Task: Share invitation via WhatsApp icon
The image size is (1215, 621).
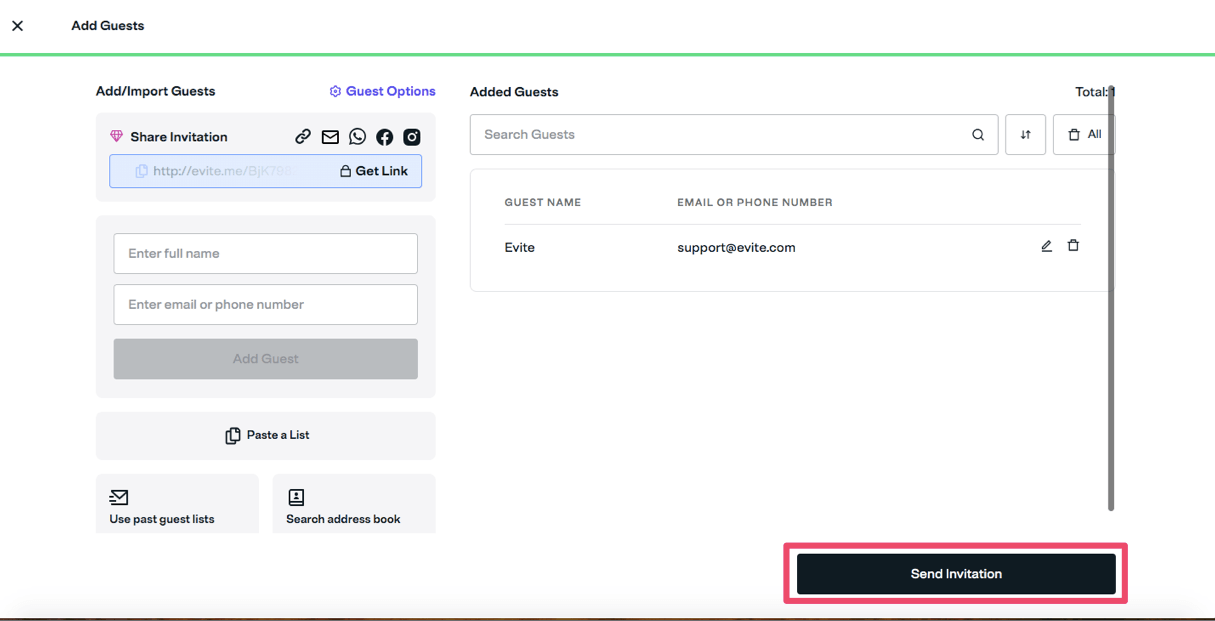Action: [357, 137]
